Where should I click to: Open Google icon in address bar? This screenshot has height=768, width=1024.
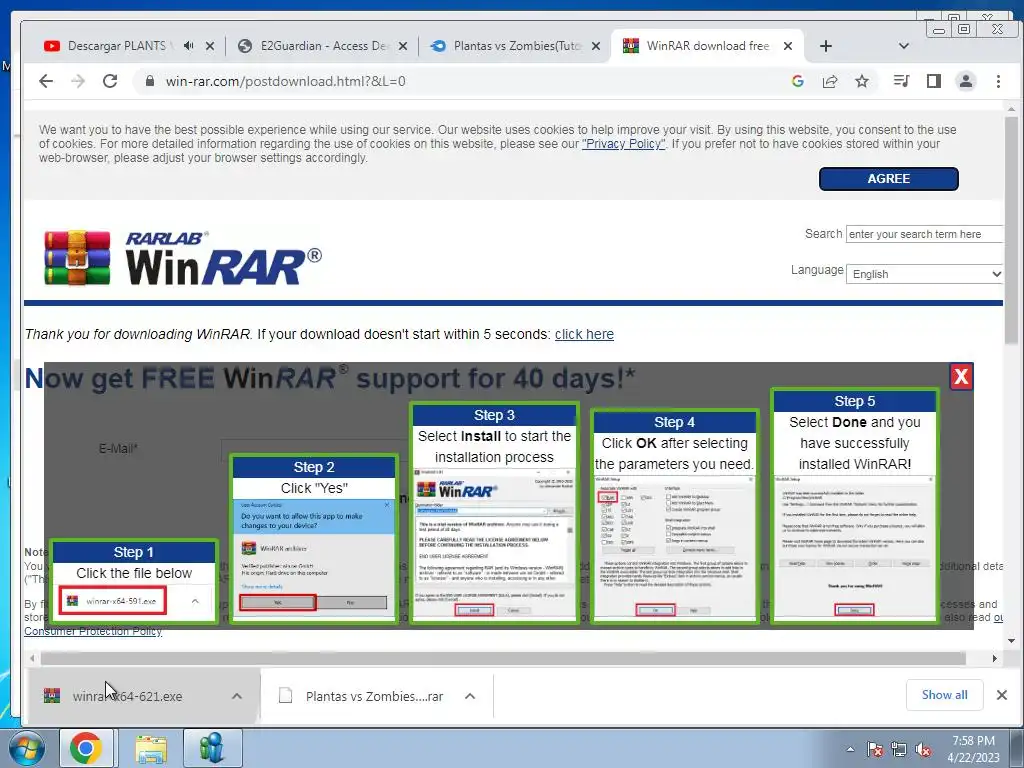(x=797, y=81)
